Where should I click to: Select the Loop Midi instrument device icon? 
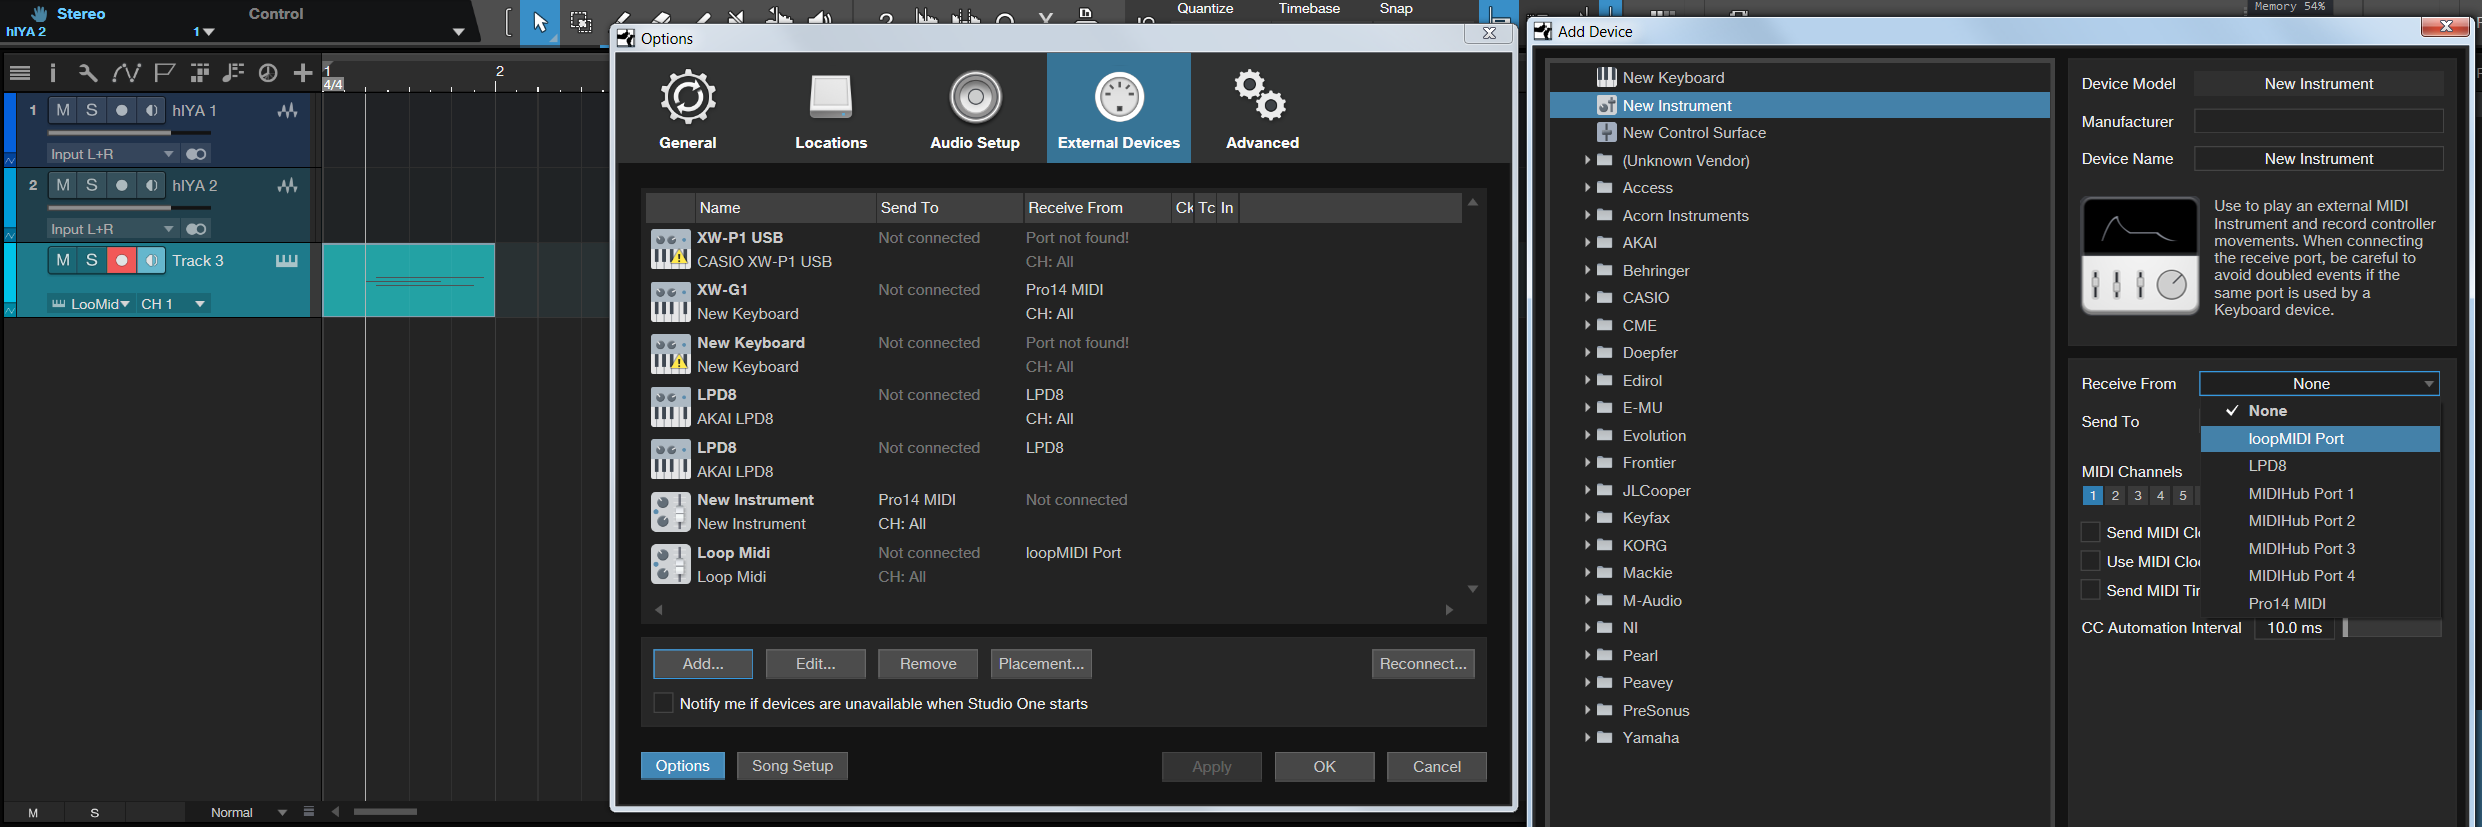point(670,565)
